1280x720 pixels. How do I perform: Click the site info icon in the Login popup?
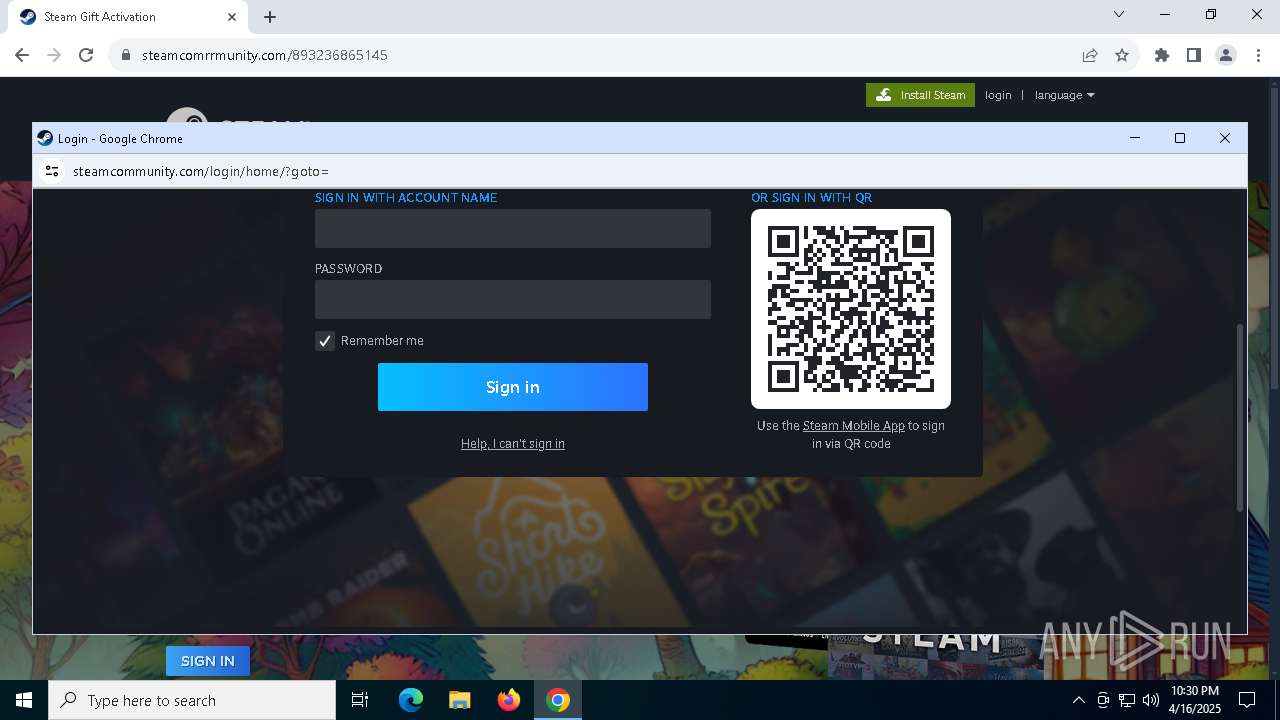52,171
